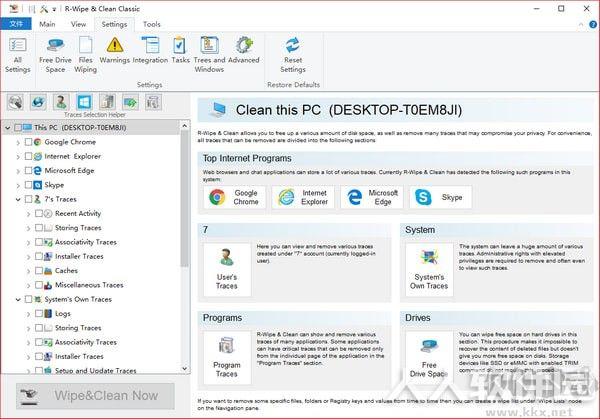Check the 7's Traces checkbox
This screenshot has height=419, width=600.
click(x=28, y=199)
